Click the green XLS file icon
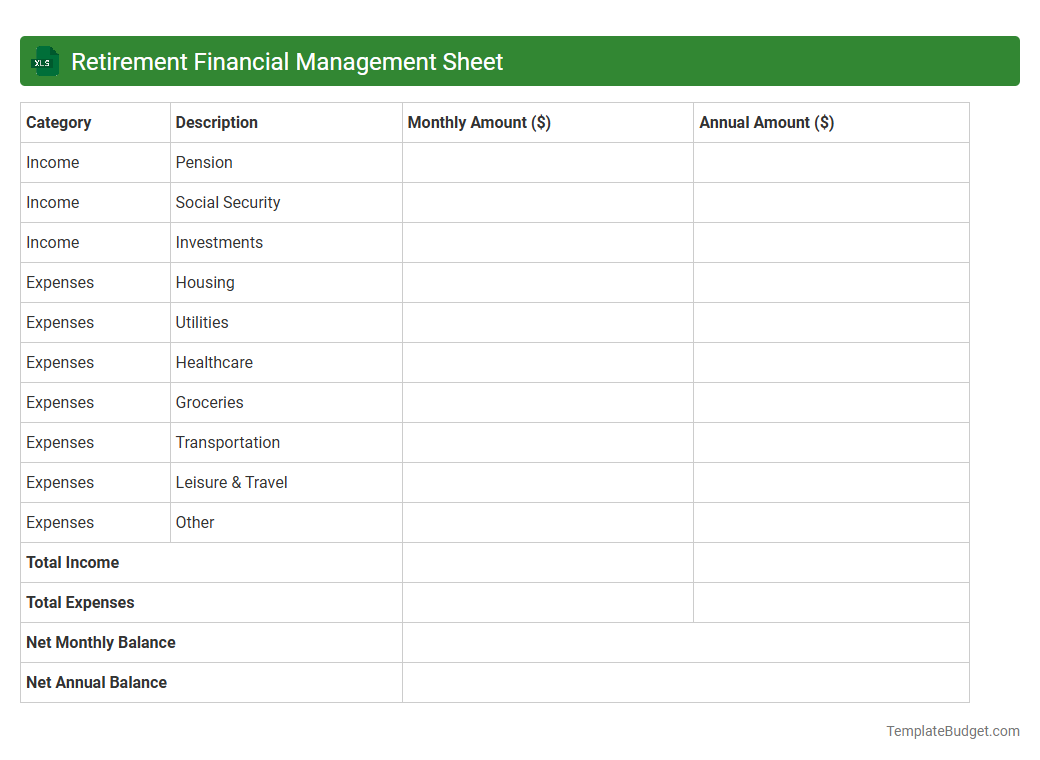Screen dimensions: 1040x760 pos(44,61)
